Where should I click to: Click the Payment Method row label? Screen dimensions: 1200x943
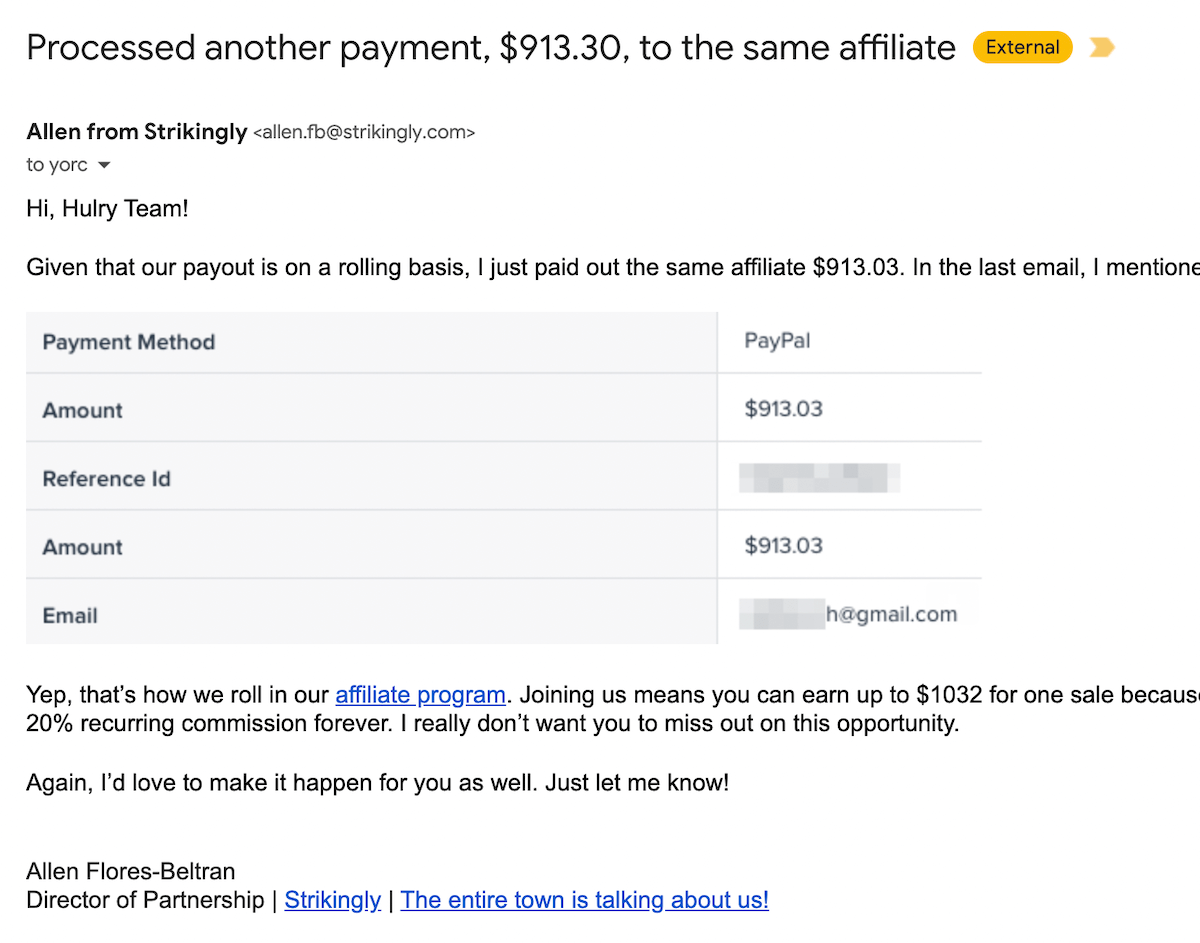tap(128, 342)
